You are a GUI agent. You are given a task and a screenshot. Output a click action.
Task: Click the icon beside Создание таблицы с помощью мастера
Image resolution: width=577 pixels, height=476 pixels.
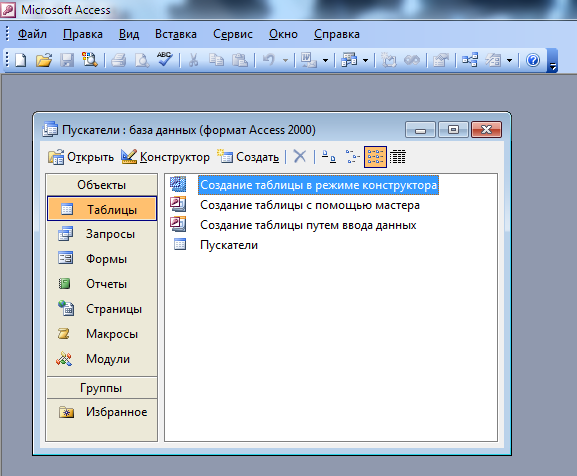tap(178, 204)
